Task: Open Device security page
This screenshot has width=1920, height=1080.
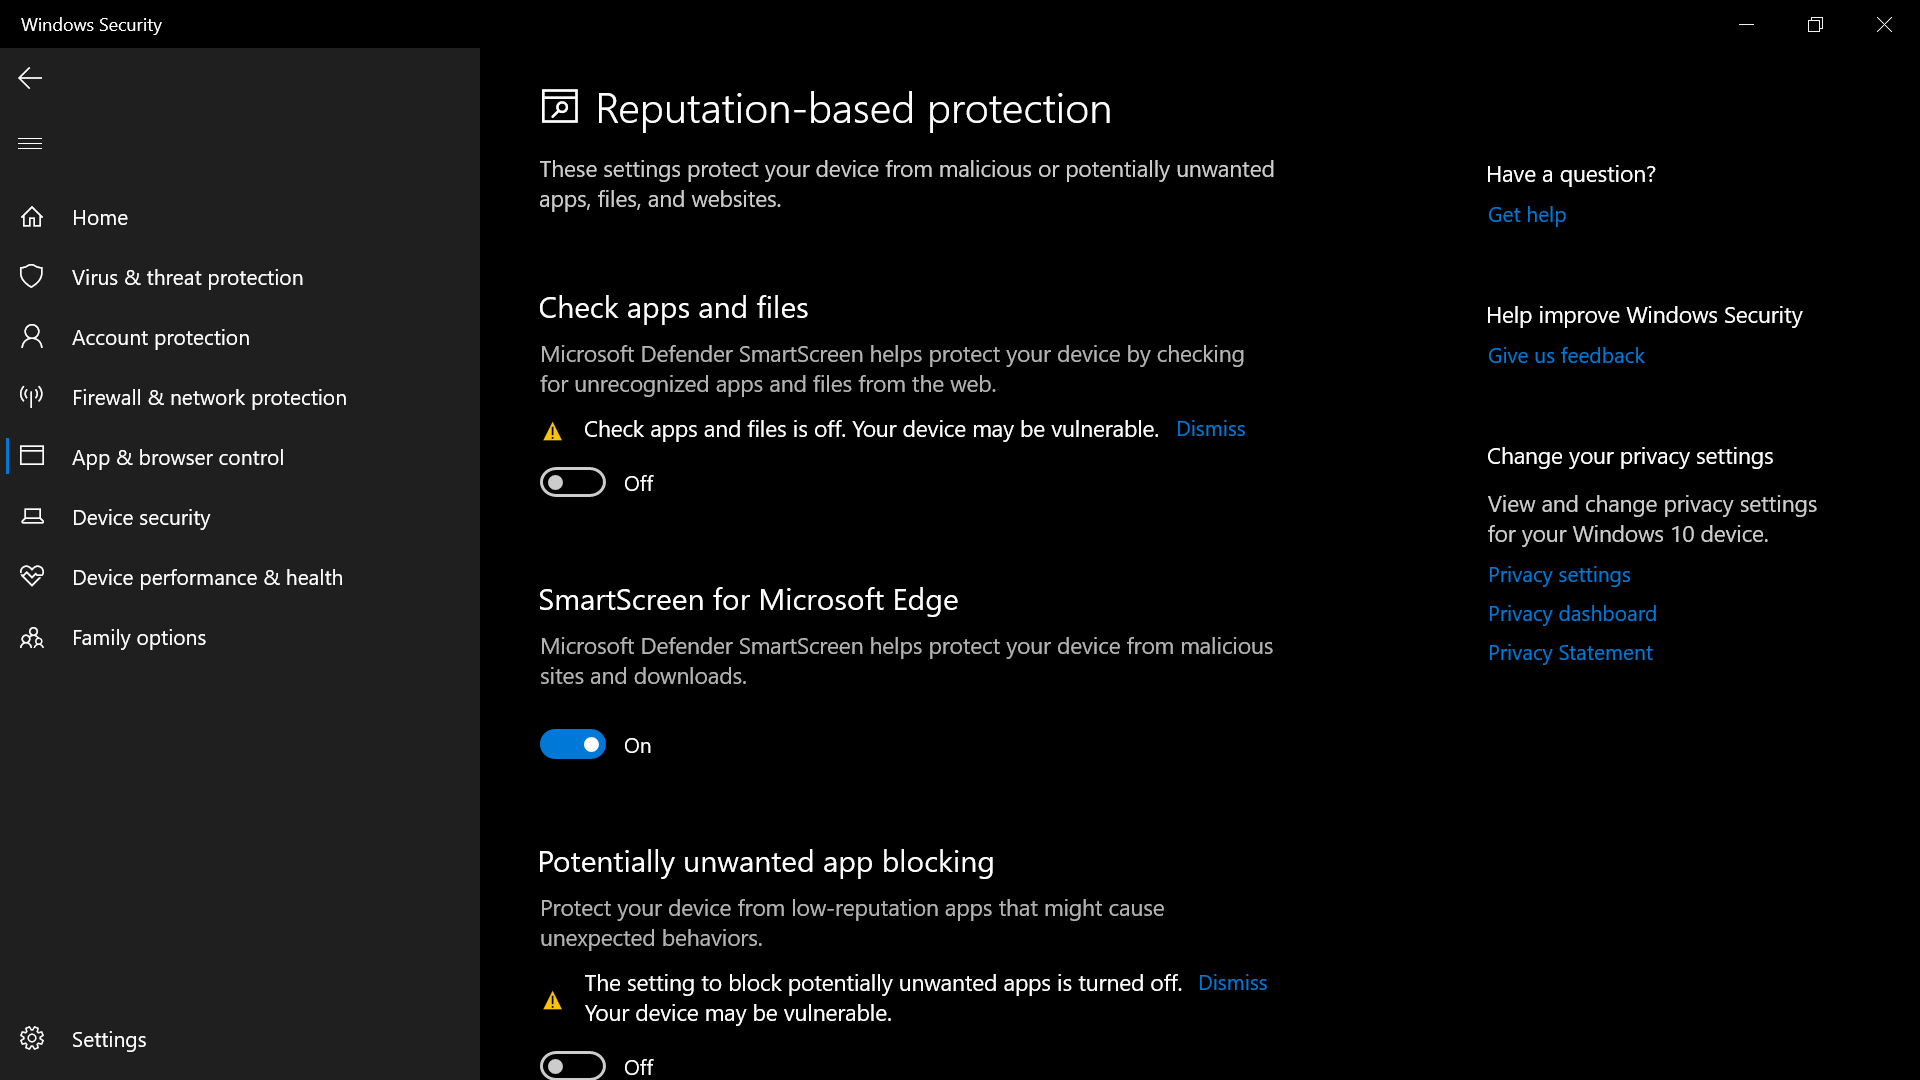Action: (x=240, y=517)
